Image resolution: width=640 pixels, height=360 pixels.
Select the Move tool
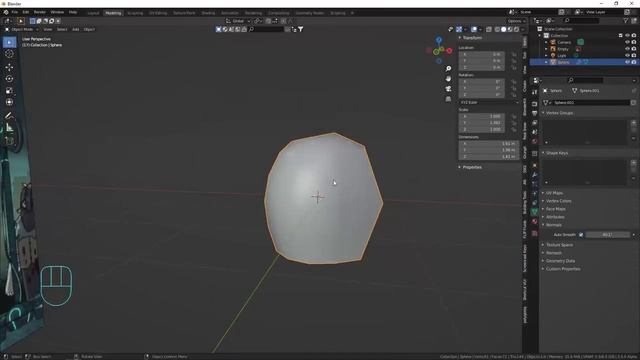(x=9, y=67)
